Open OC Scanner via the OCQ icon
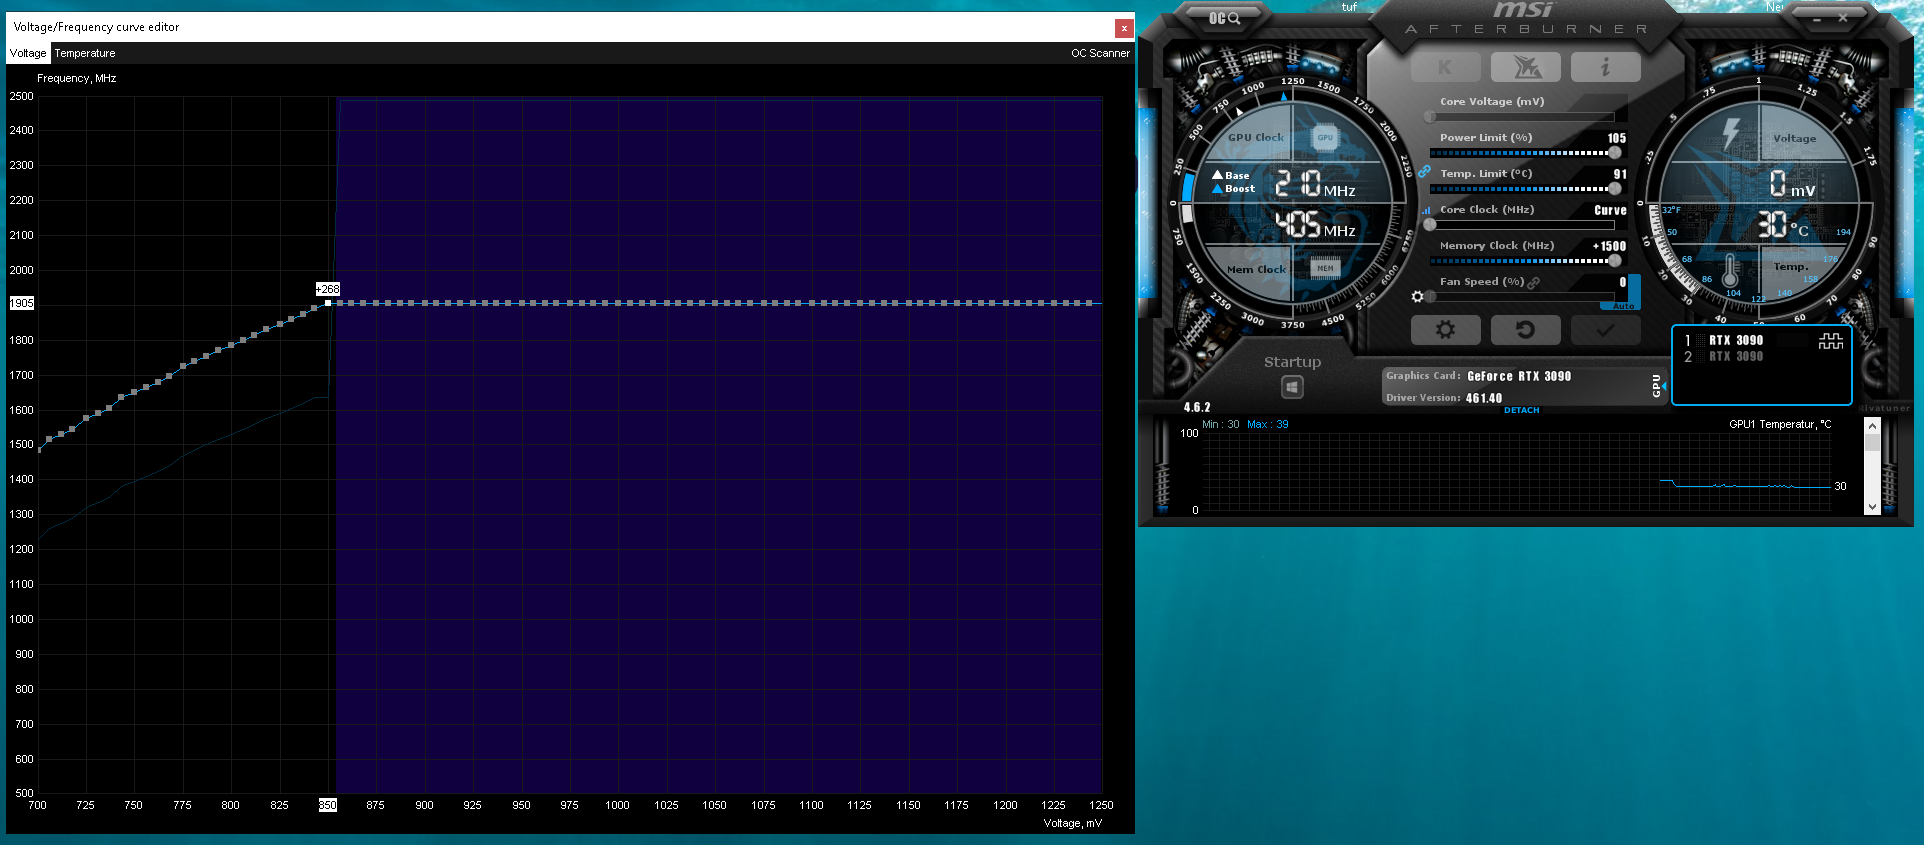The image size is (1924, 845). [x=1224, y=18]
